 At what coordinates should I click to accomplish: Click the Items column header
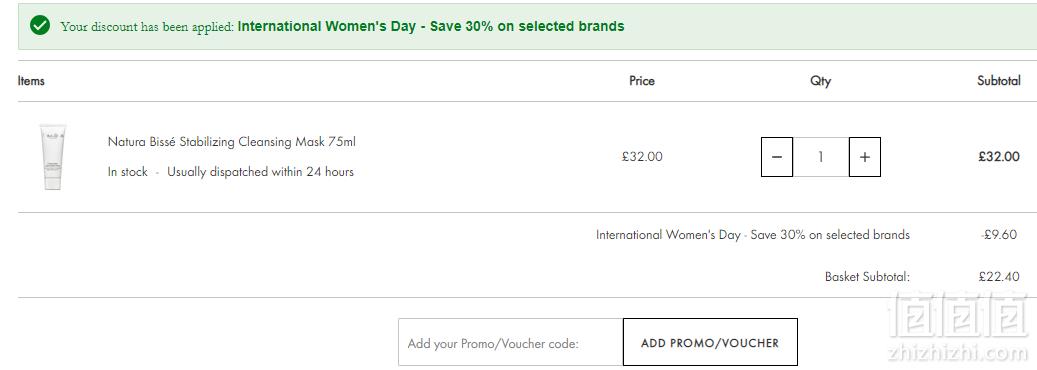(x=31, y=81)
